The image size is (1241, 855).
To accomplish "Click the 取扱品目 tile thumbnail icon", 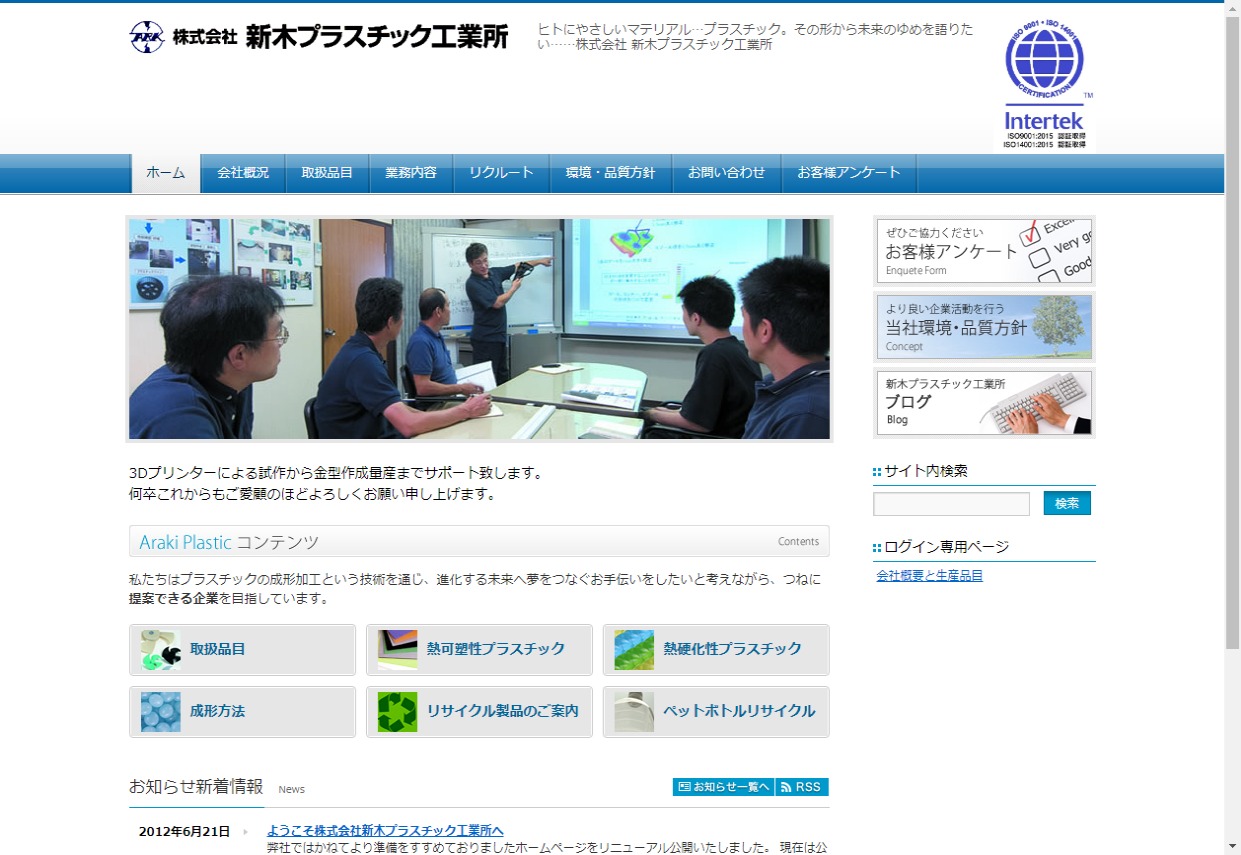I will [x=161, y=650].
